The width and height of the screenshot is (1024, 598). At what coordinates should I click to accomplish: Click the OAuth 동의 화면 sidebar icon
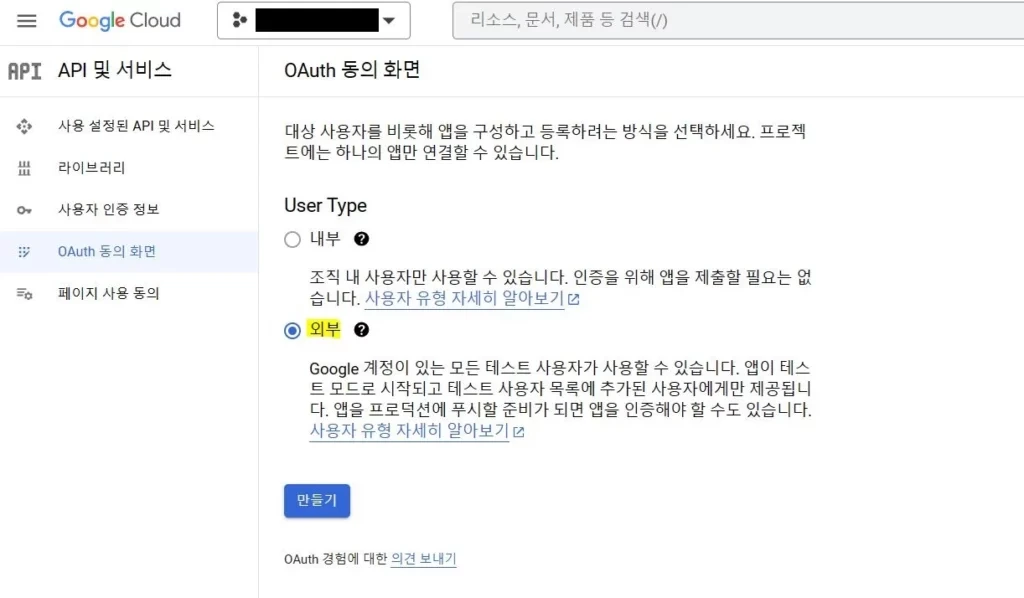pos(24,252)
